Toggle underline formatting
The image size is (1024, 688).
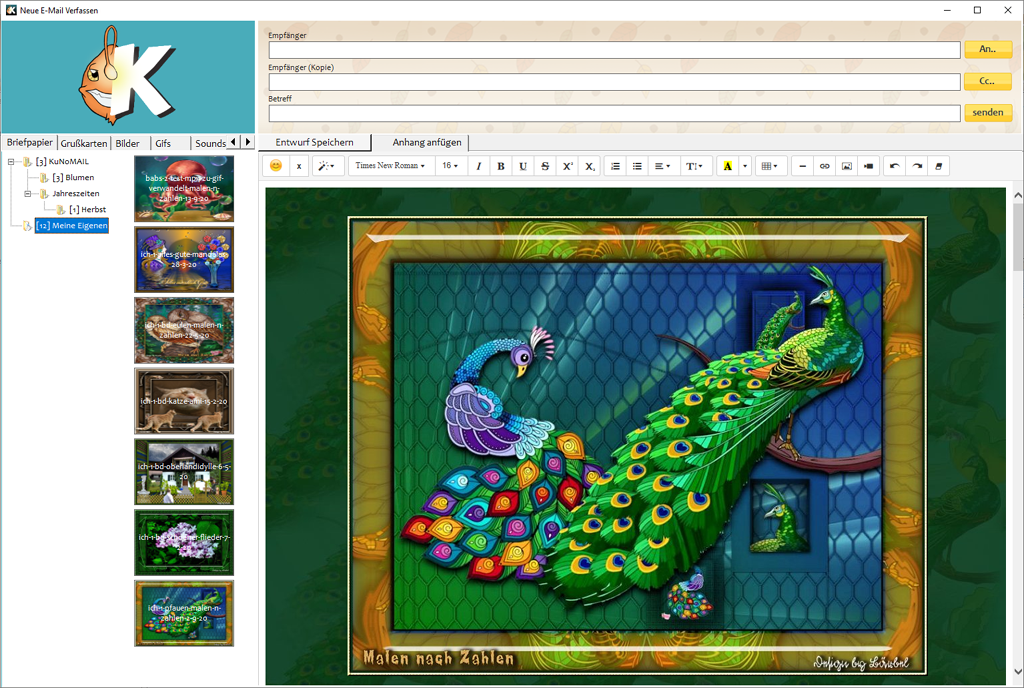(x=523, y=166)
